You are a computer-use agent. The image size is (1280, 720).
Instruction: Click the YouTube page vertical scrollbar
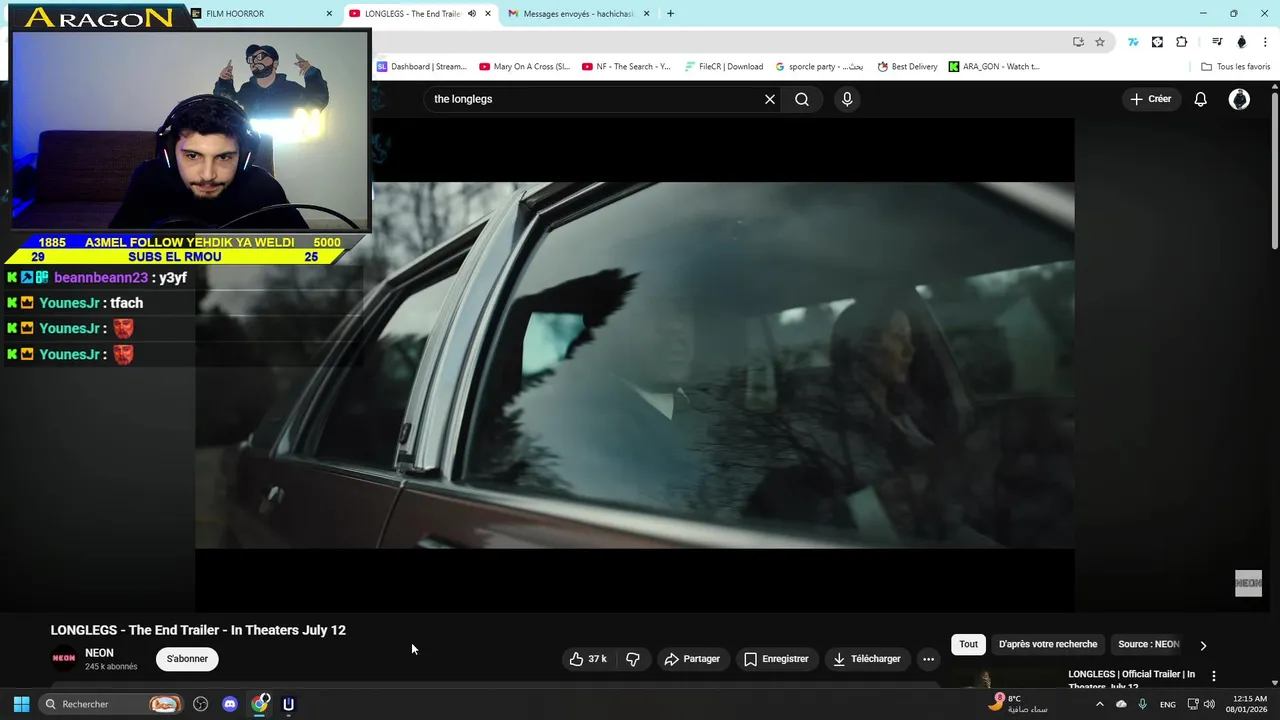point(1275,170)
